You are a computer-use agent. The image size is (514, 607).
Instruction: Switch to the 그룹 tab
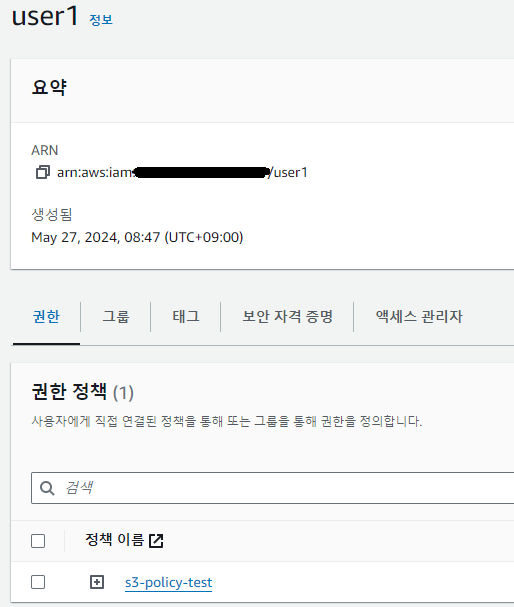116,317
